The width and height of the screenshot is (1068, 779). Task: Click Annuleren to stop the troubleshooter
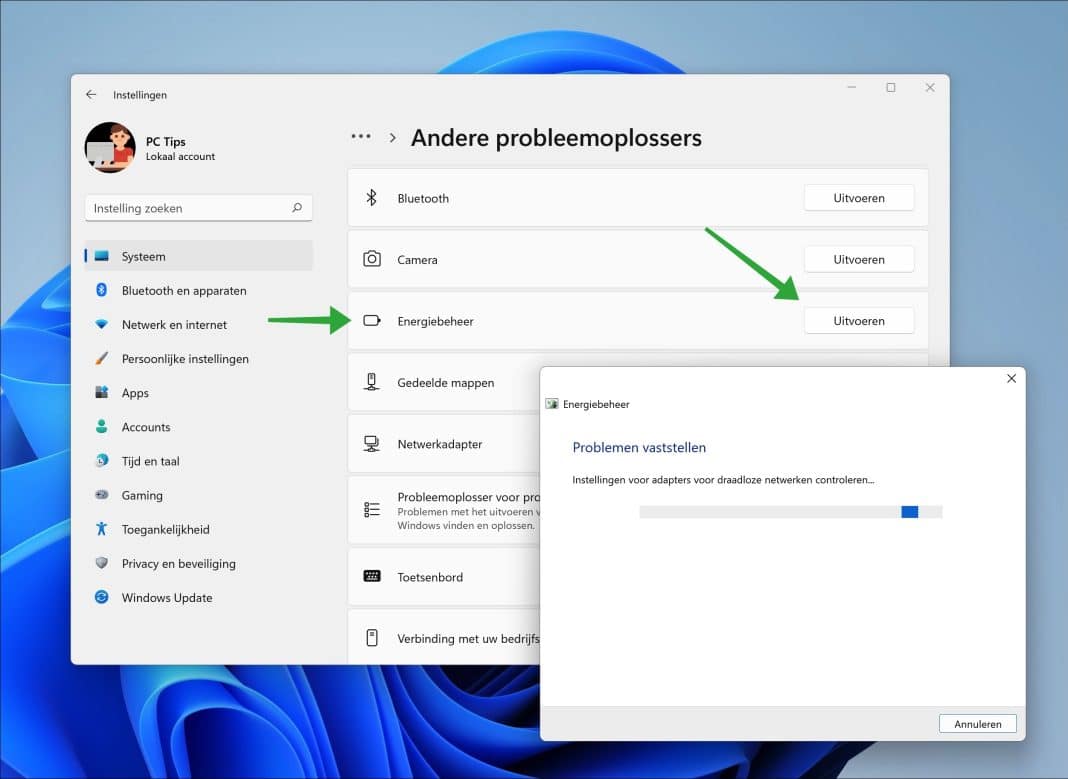977,723
